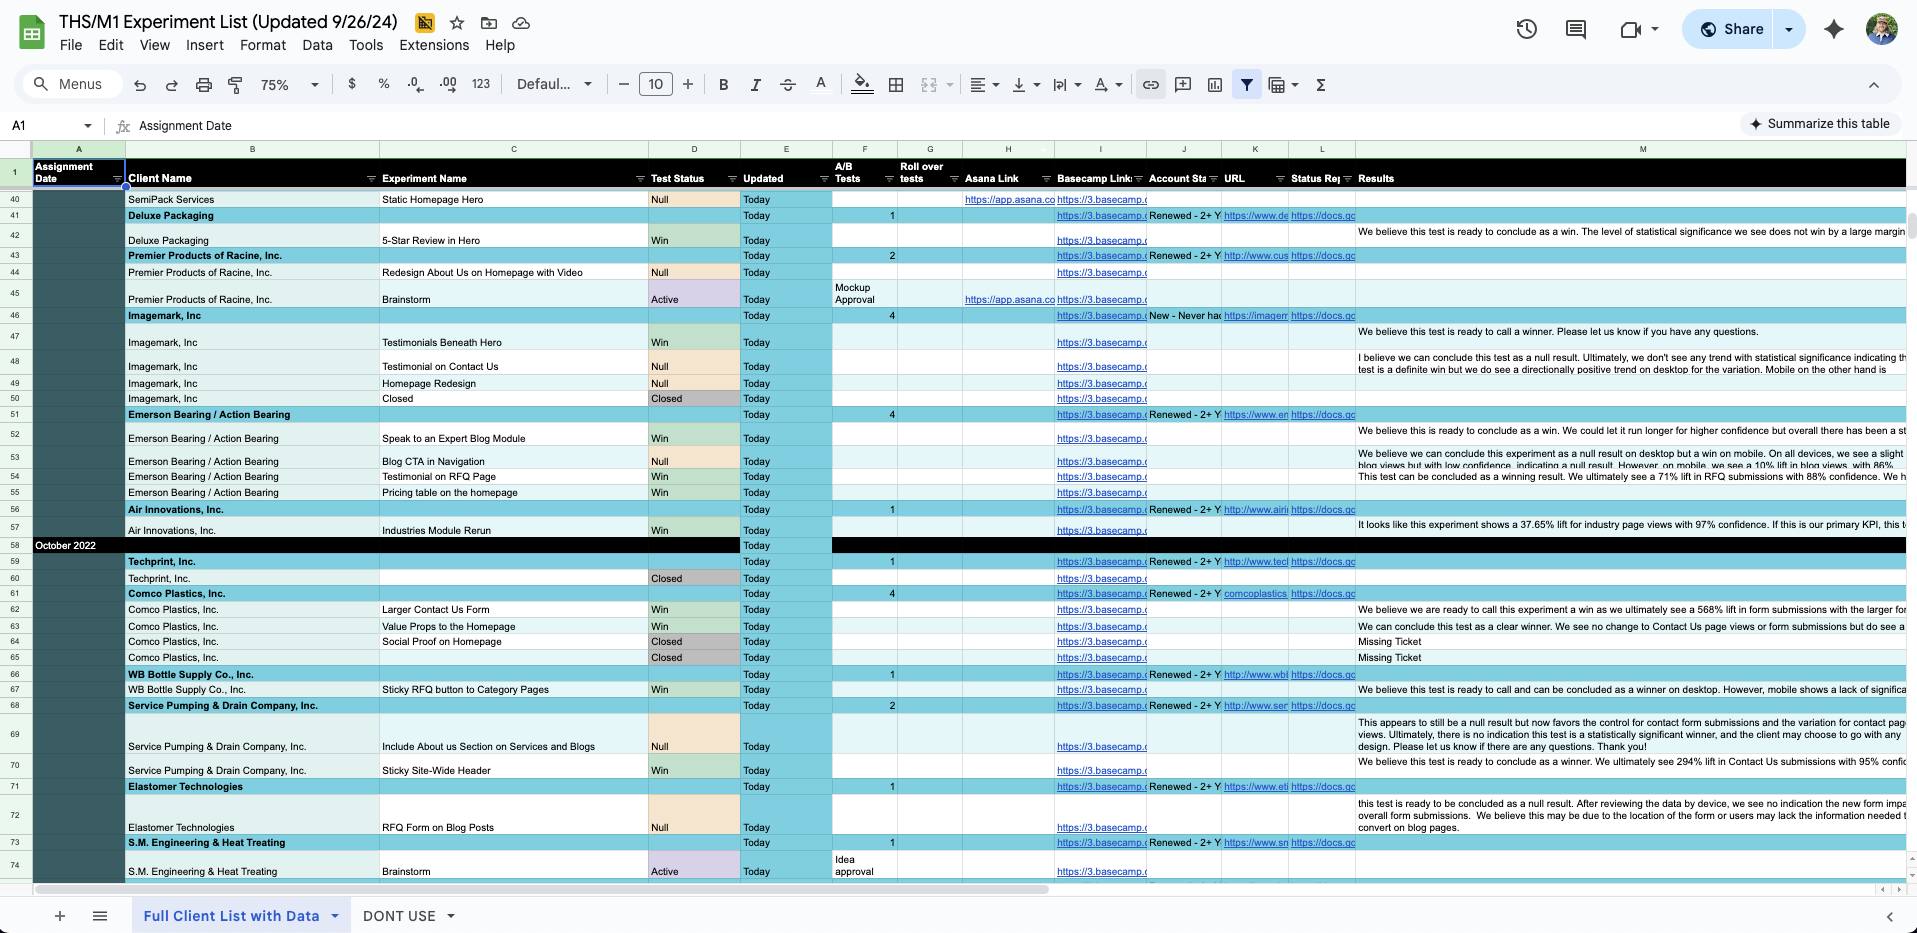
Task: Open the Borders tool
Action: coord(896,85)
